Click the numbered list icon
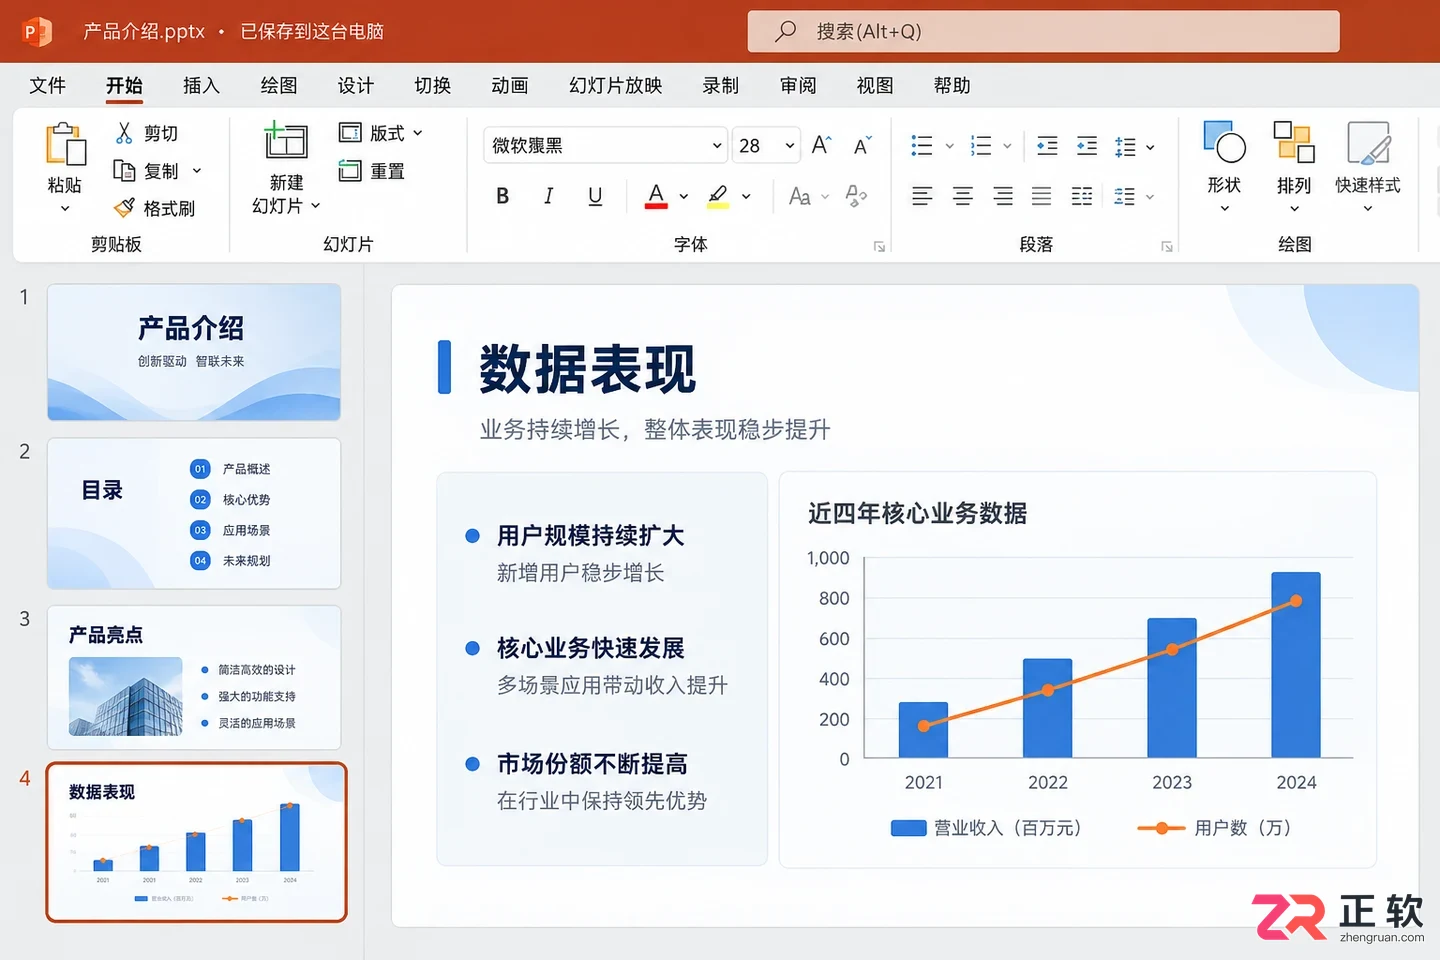Image resolution: width=1440 pixels, height=960 pixels. (981, 146)
